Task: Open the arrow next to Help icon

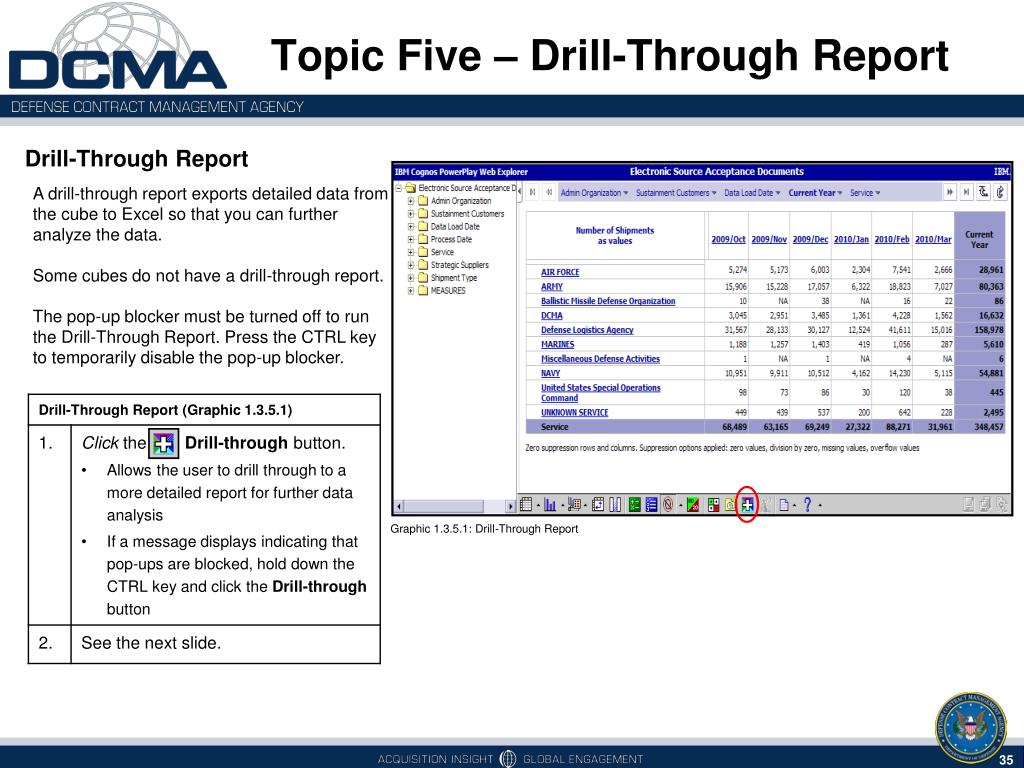Action: (820, 505)
